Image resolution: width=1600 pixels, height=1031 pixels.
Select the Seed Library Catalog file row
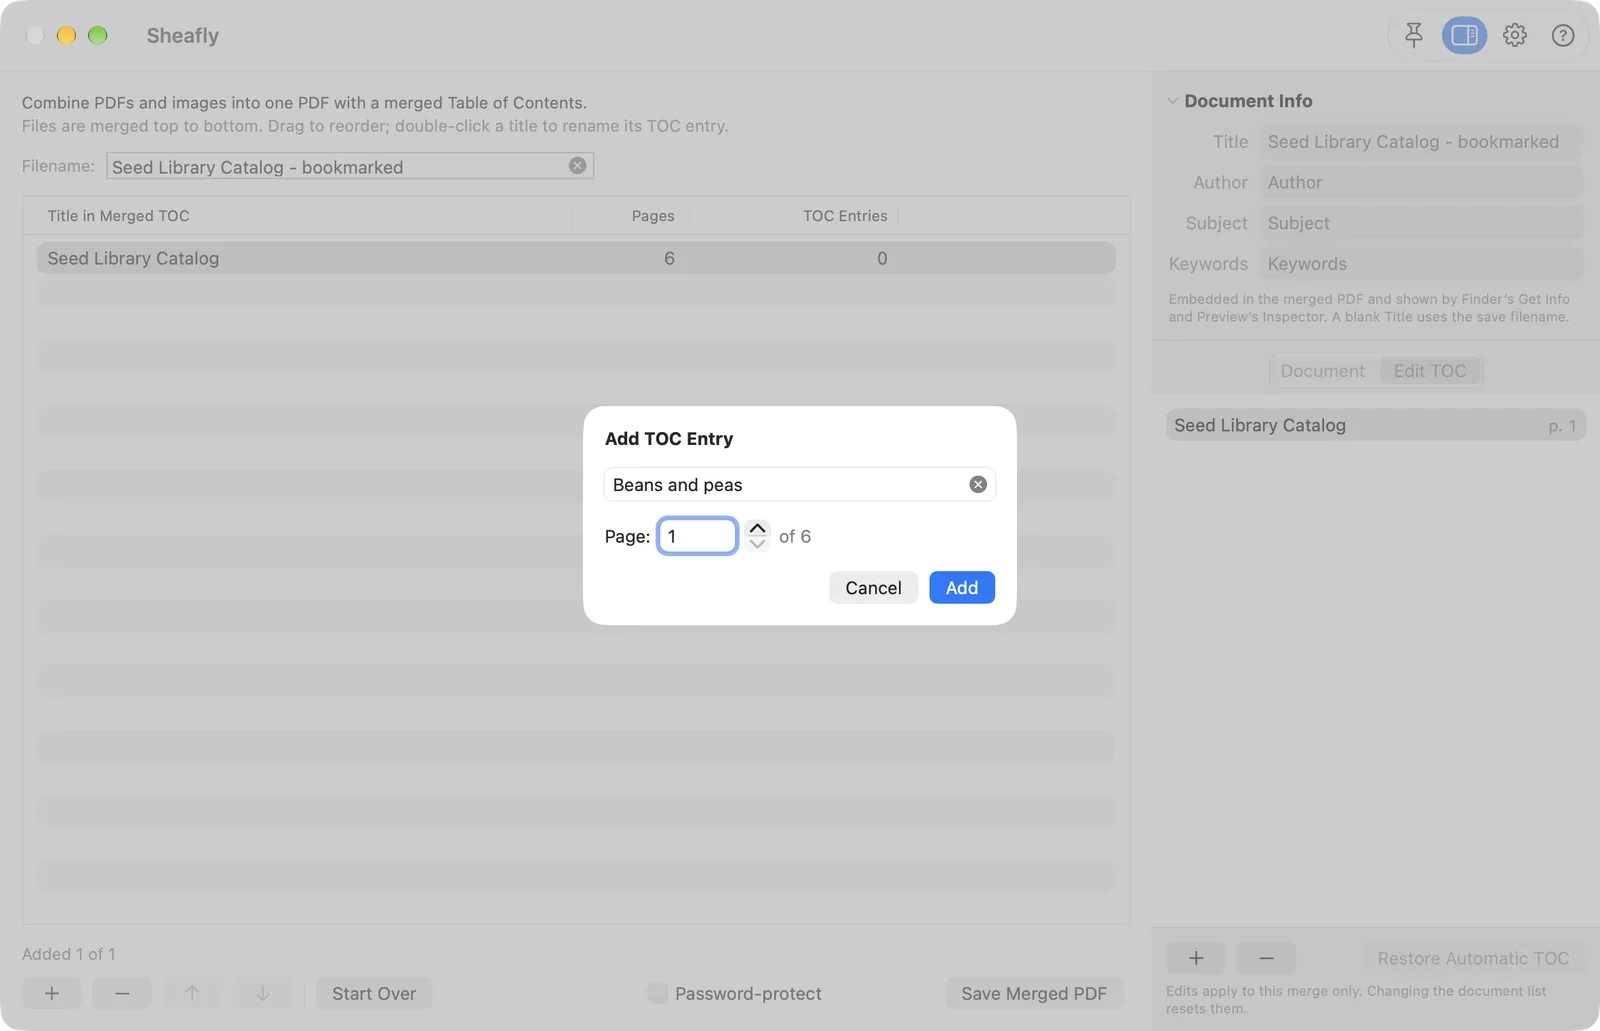(x=576, y=258)
